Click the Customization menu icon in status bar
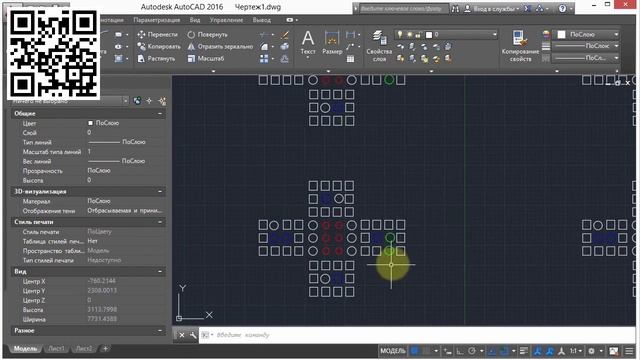 629,351
